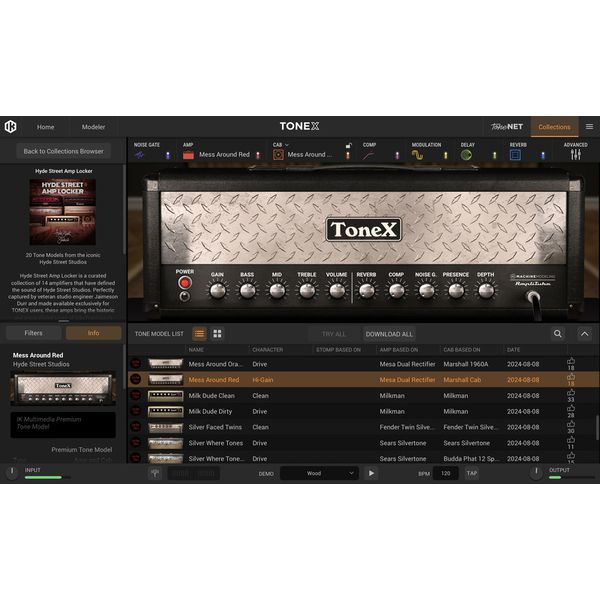Screen dimensions: 600x600
Task: Toggle Reverb on/off LED
Action: pos(543,155)
